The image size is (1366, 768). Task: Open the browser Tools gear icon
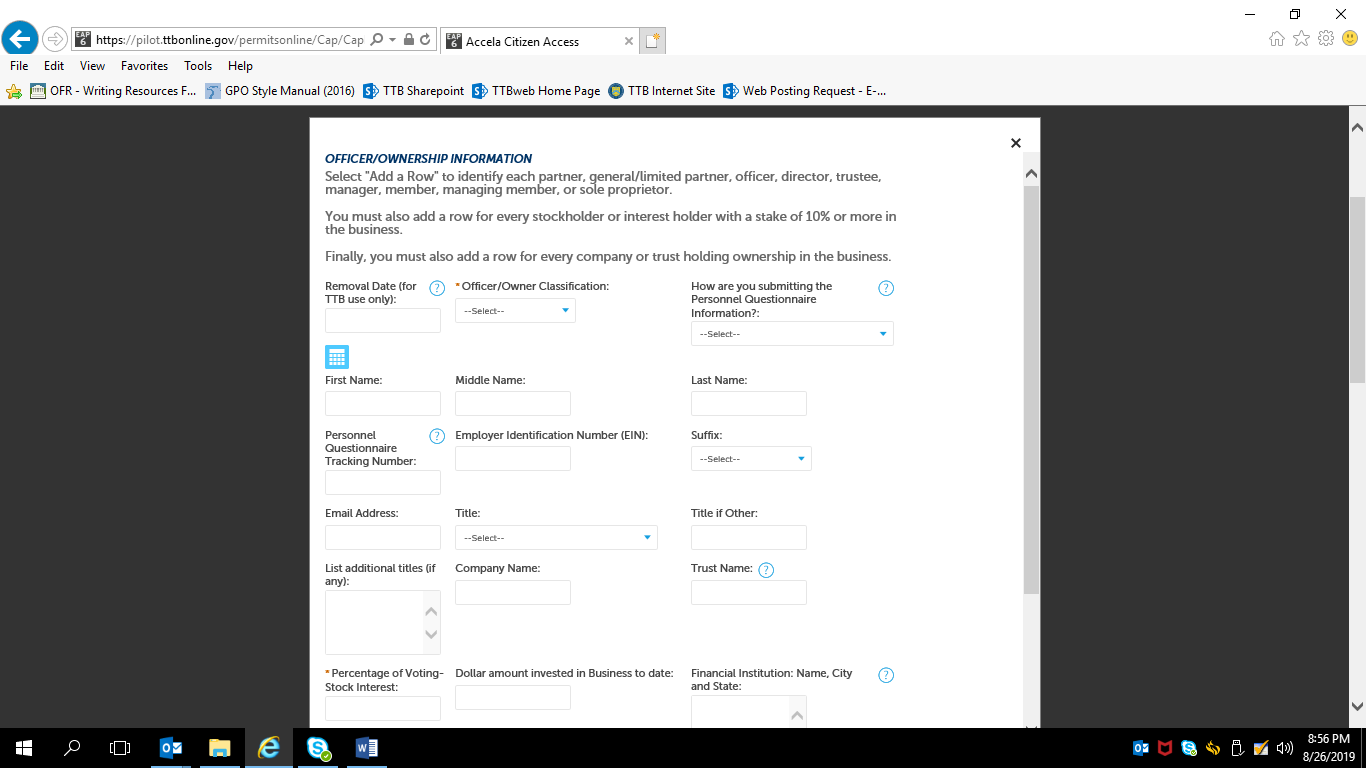[x=1326, y=39]
